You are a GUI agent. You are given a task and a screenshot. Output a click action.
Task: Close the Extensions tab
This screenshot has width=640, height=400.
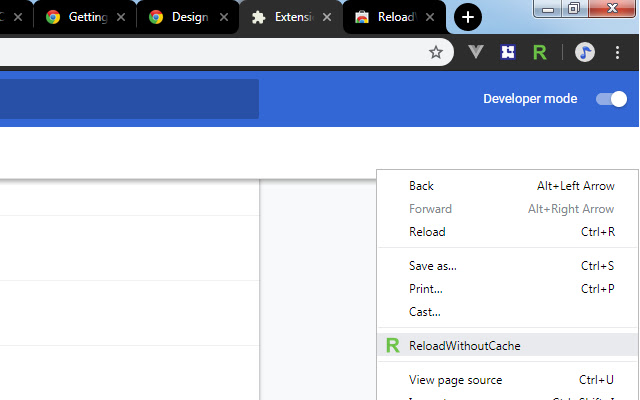327,17
